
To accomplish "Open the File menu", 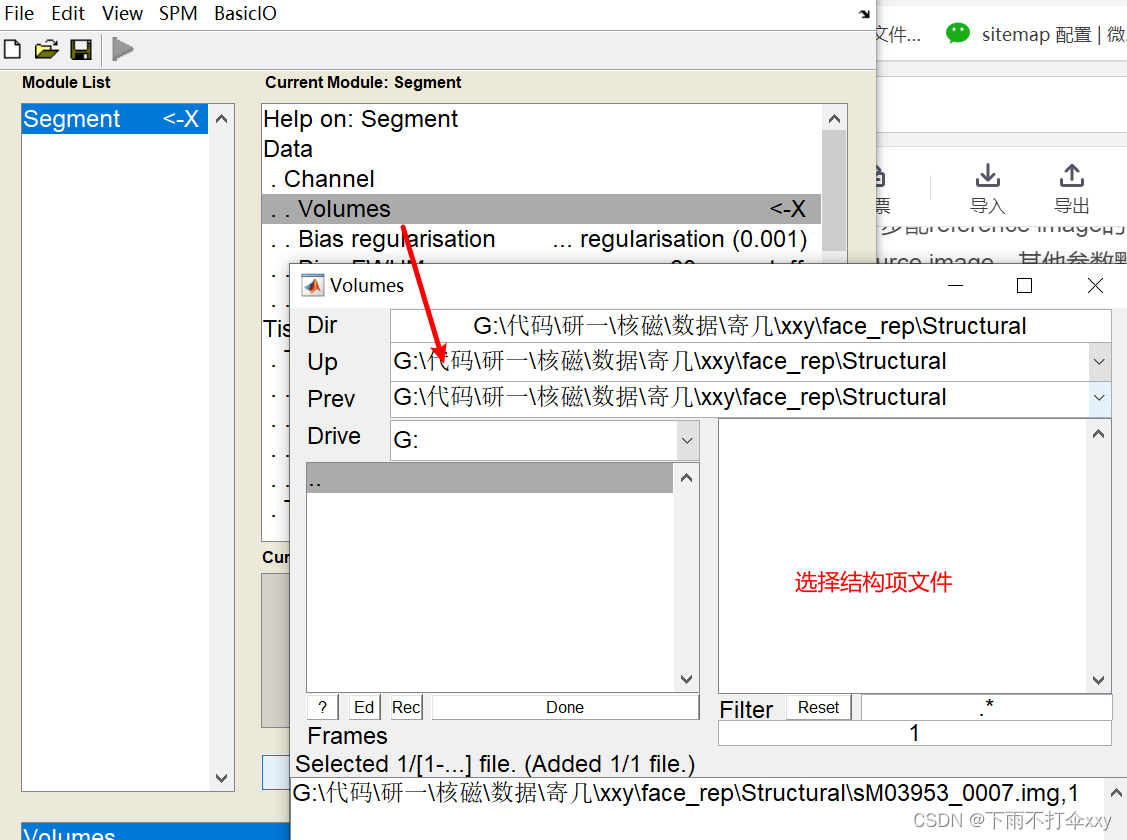I will click(x=19, y=14).
